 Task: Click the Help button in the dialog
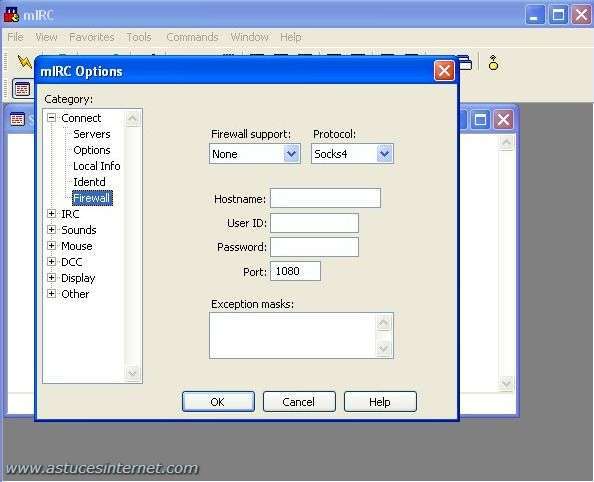[380, 402]
